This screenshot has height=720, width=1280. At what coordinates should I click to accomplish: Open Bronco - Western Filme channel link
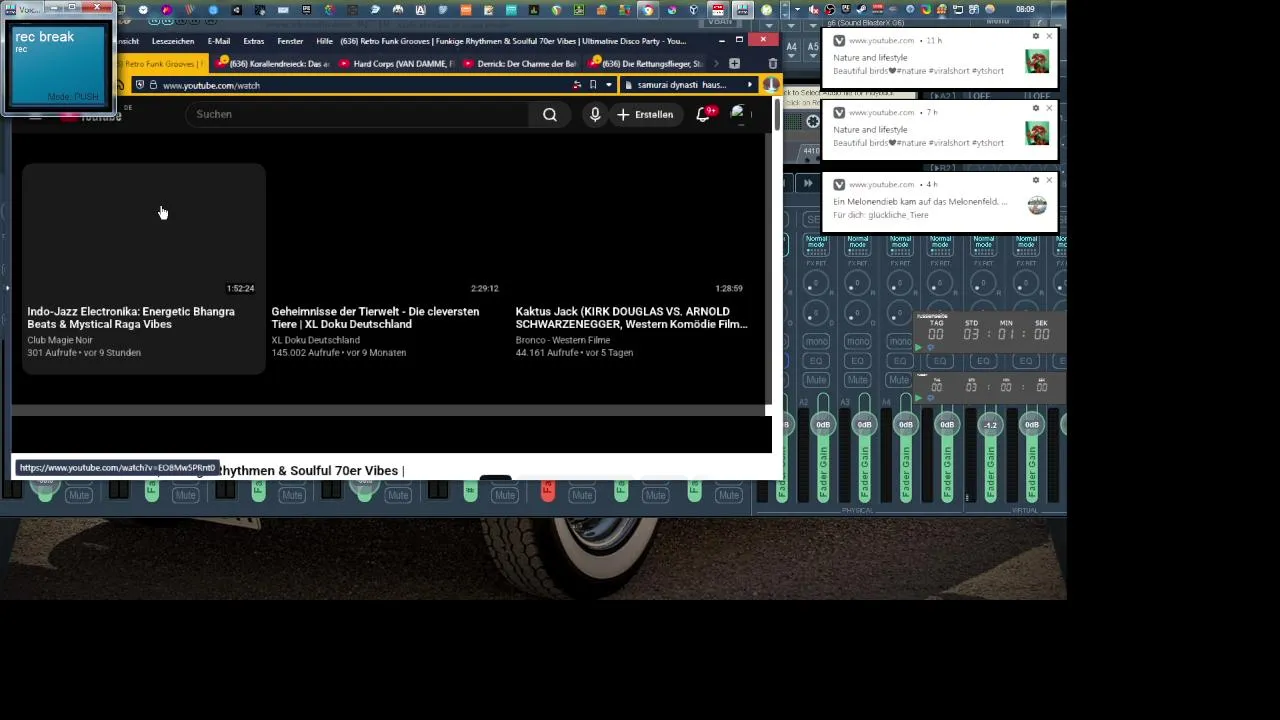click(562, 340)
